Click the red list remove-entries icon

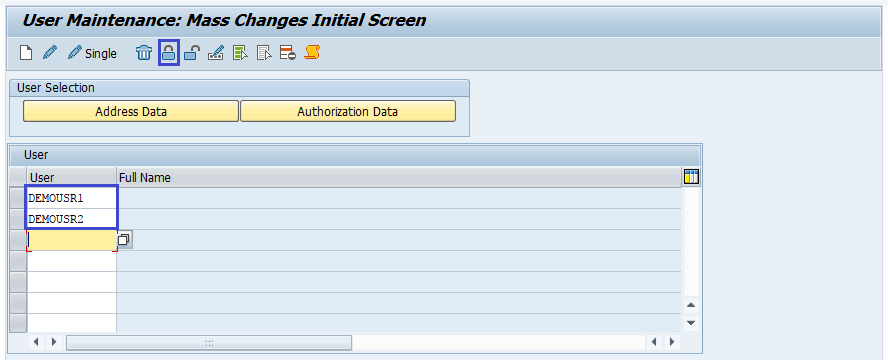tap(288, 53)
